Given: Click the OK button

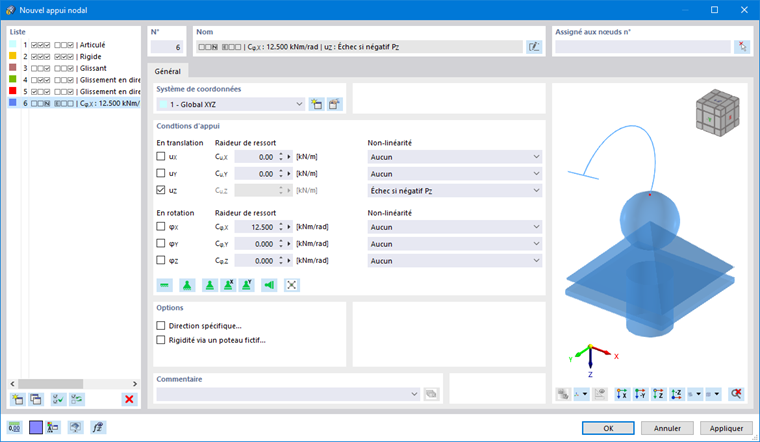Looking at the screenshot, I should [x=608, y=428].
